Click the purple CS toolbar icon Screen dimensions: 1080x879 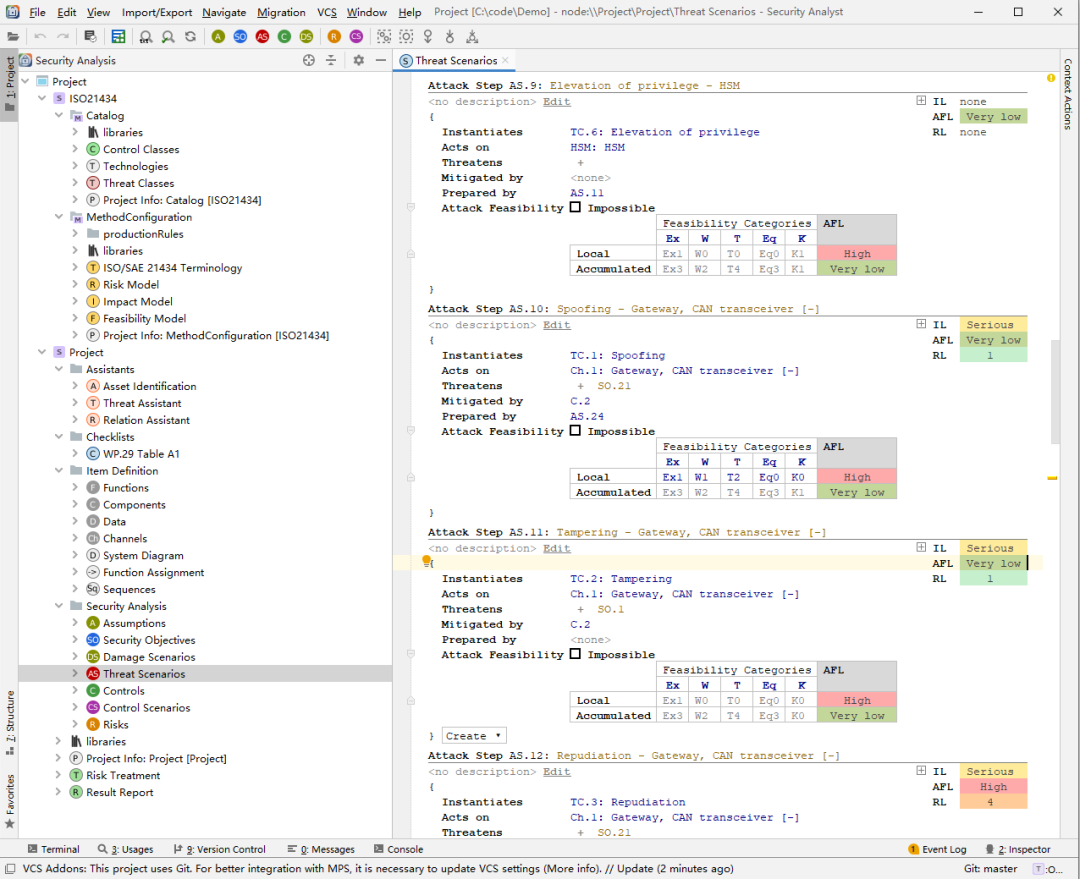tap(357, 36)
